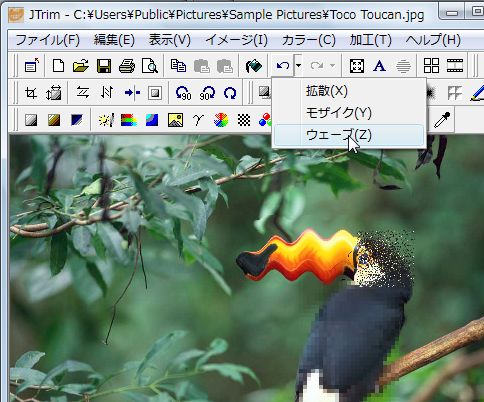Expand the redo history dropdown arrow

coord(332,66)
